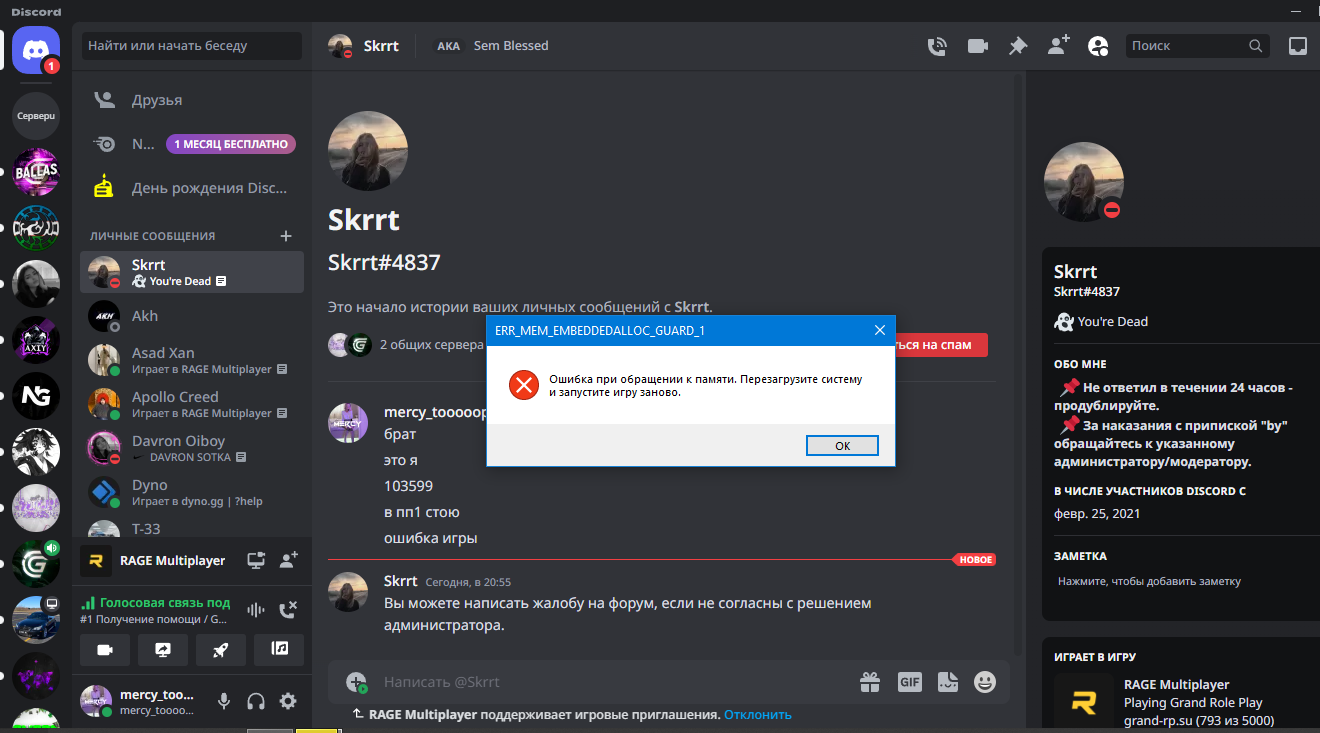Open the Dyno direct message

click(192, 492)
